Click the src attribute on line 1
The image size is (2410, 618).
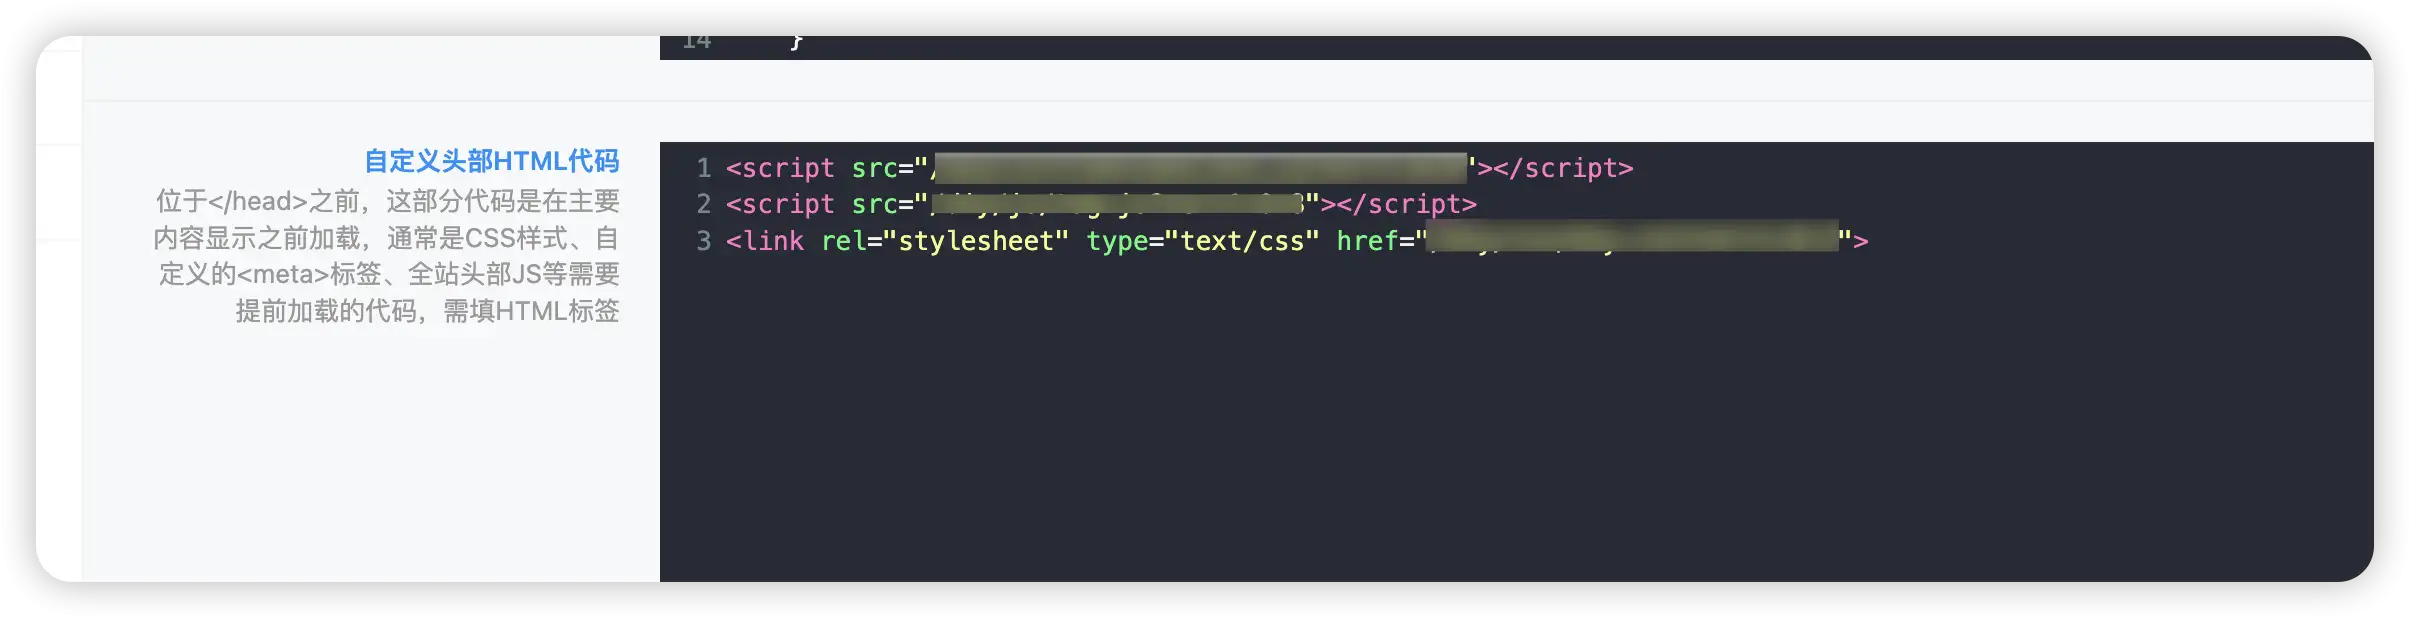[x=874, y=168]
